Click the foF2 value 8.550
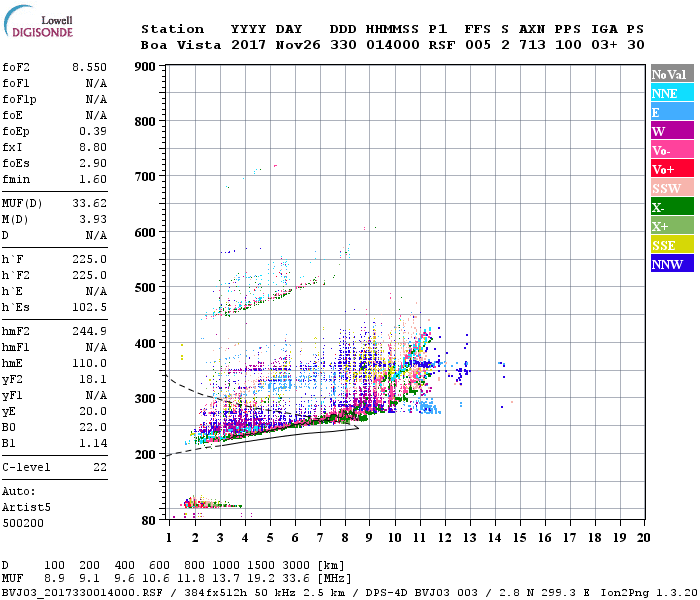The width and height of the screenshot is (700, 600). tap(89, 67)
